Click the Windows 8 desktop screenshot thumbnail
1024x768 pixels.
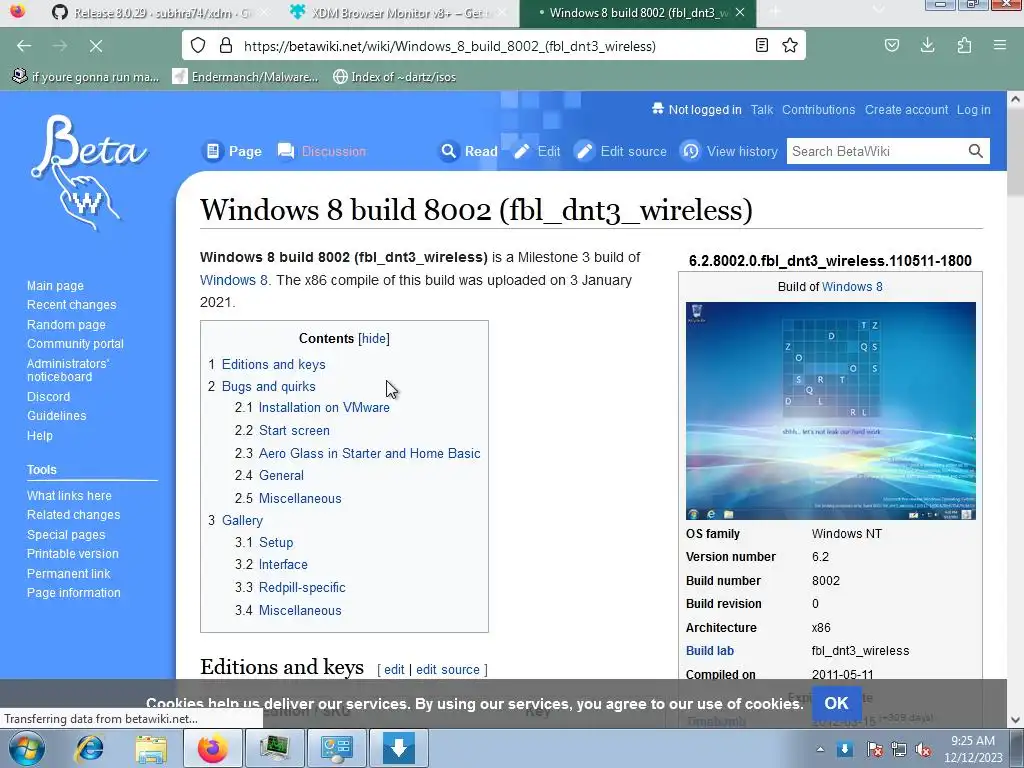coord(831,411)
